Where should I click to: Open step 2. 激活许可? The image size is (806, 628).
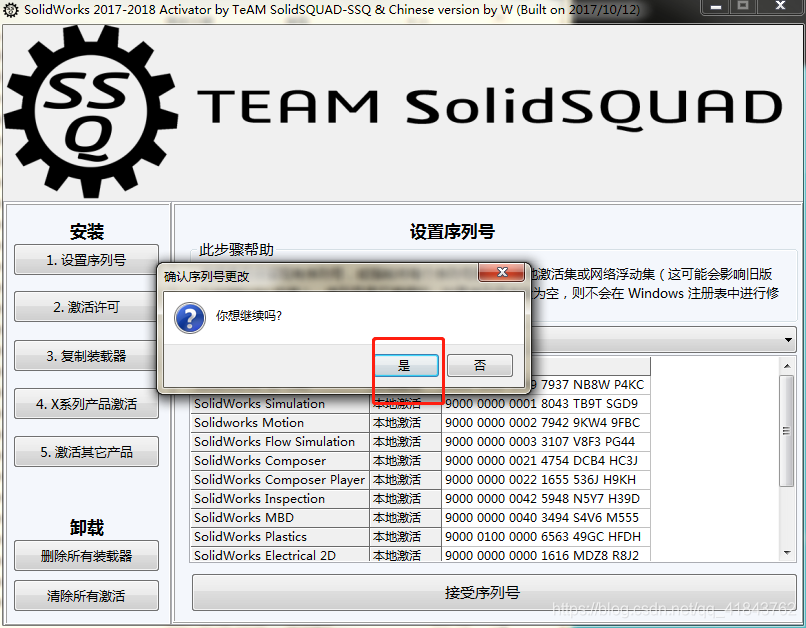click(x=86, y=307)
